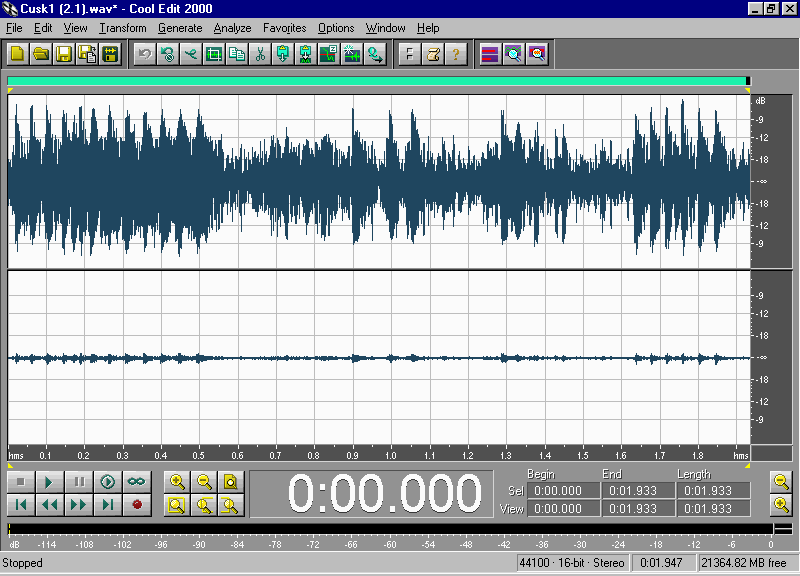Open the Generate menu
The image size is (800, 576).
[180, 28]
